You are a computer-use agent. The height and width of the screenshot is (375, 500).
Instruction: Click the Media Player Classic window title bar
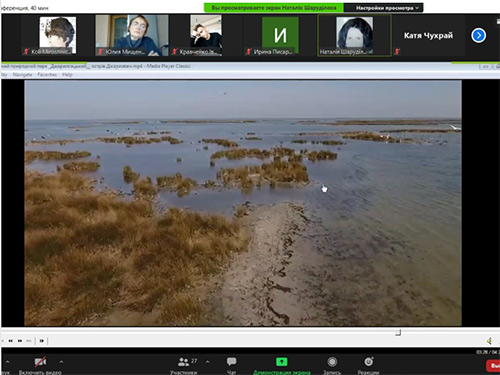pyautogui.click(x=250, y=66)
